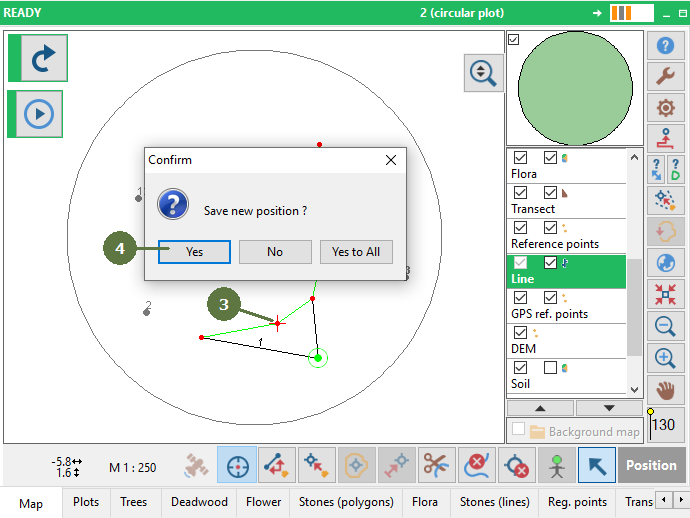Close the Confirm dialog with X
Screen dimensions: 690x518
391,160
